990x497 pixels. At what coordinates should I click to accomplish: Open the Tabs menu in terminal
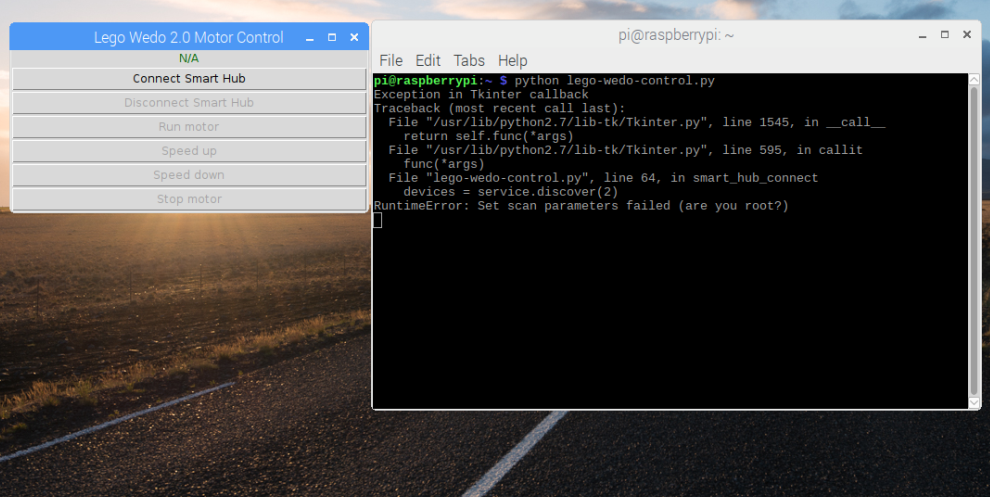tap(469, 61)
